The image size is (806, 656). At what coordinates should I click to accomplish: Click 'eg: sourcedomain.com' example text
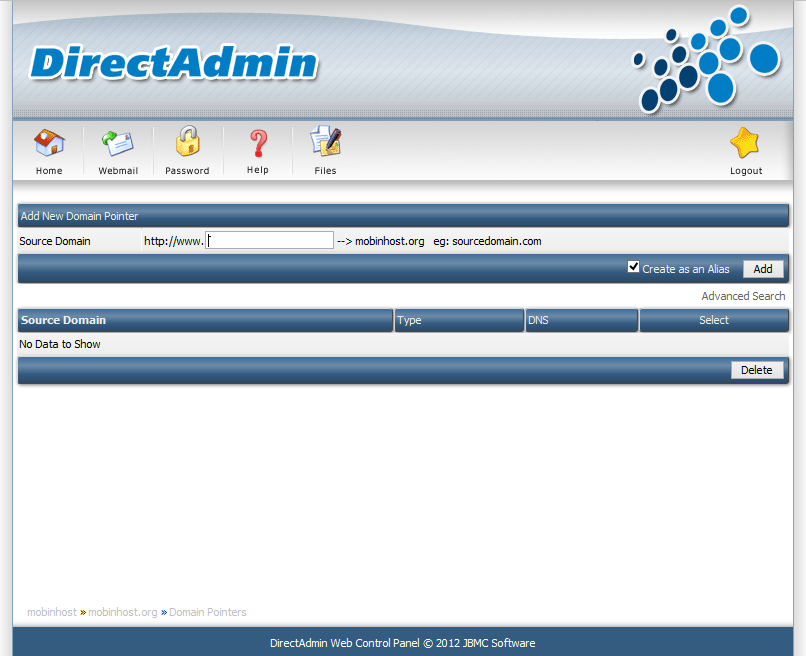(487, 241)
